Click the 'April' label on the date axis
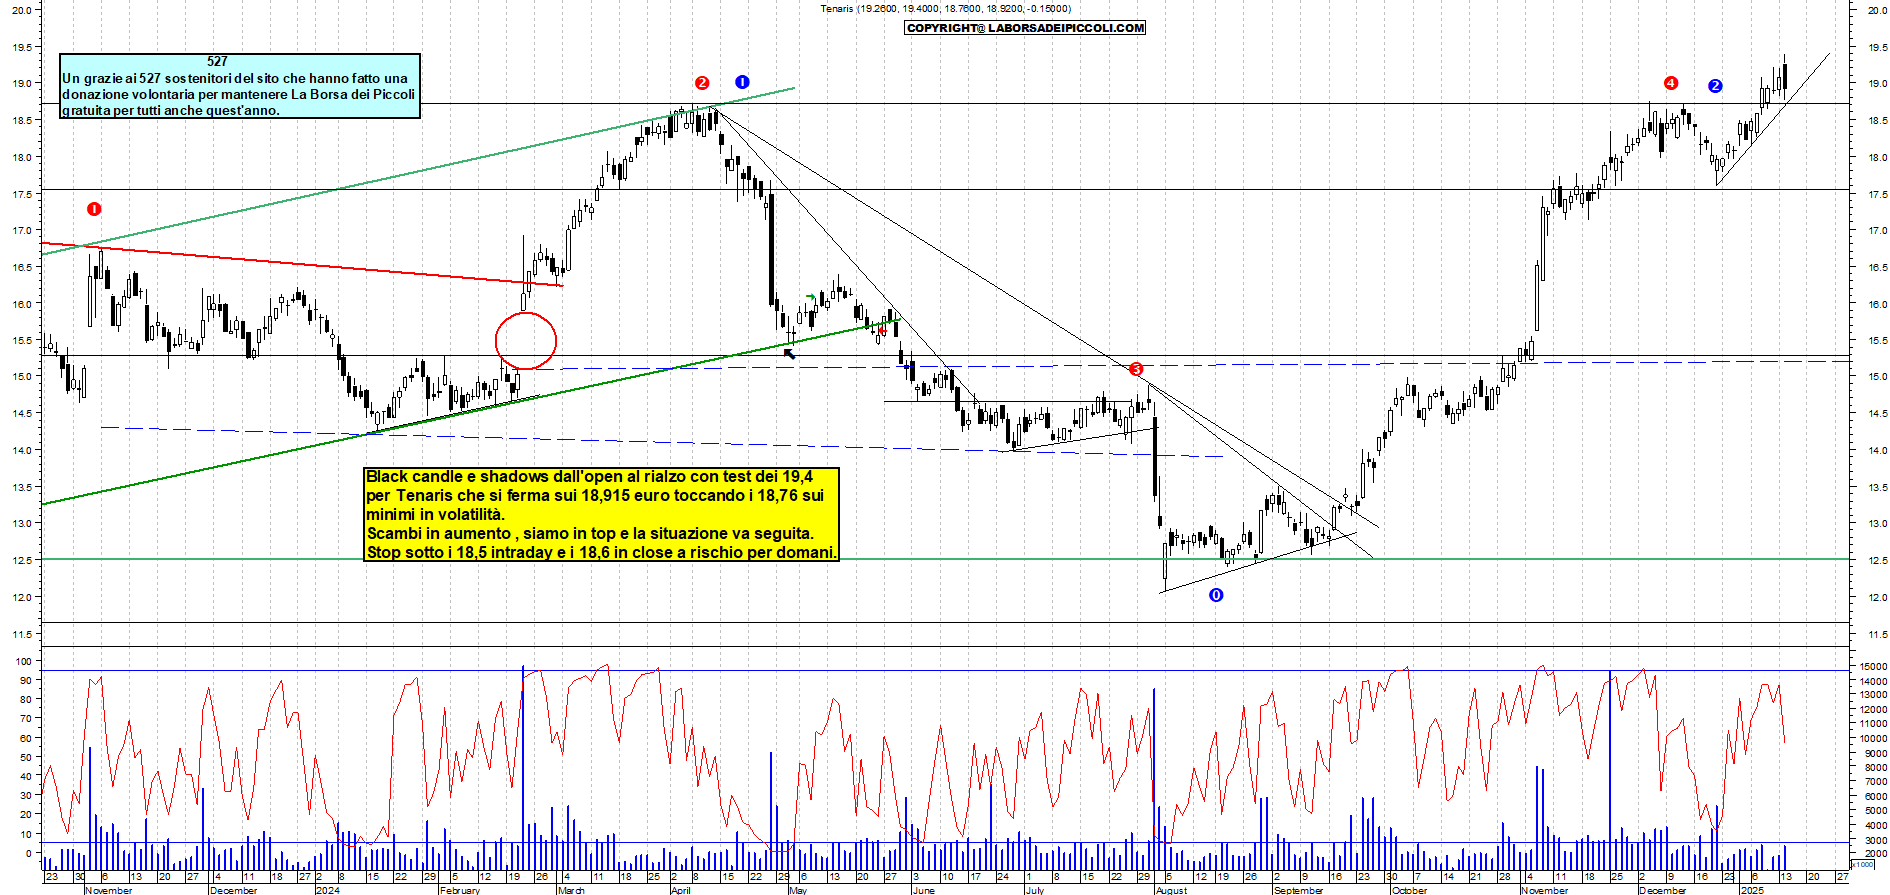This screenshot has height=895, width=1890. click(x=680, y=890)
